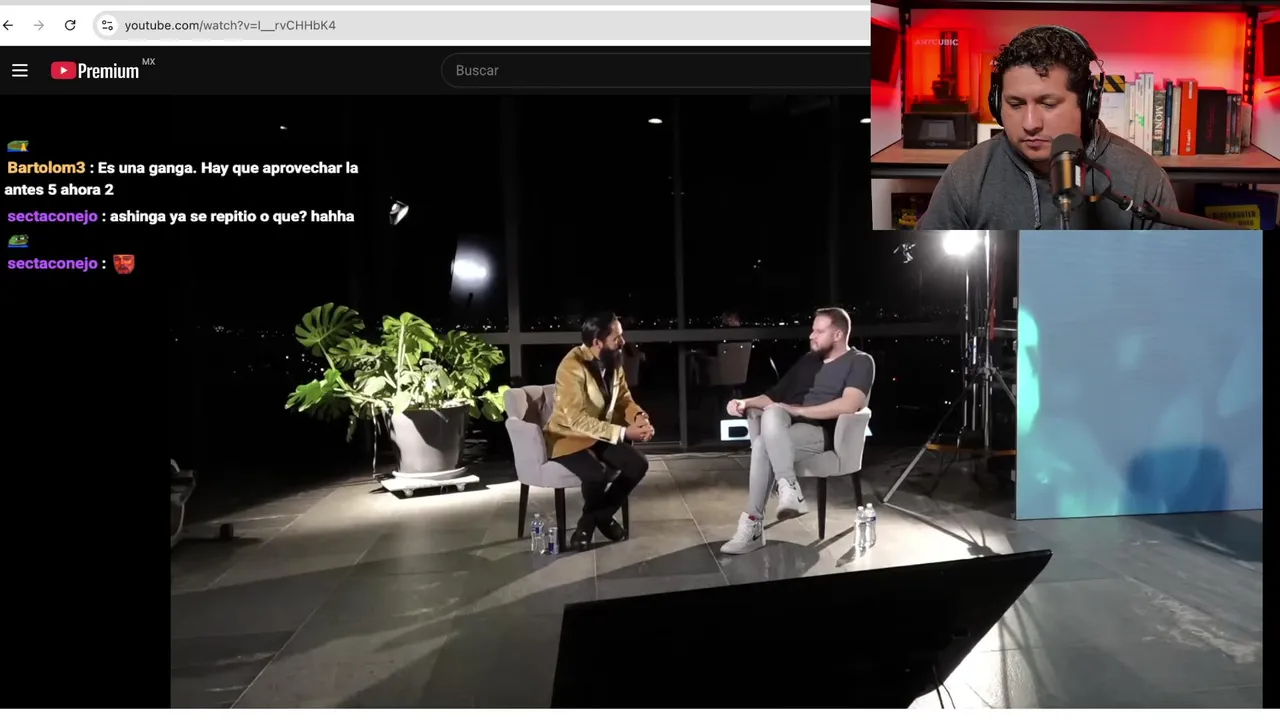Click sectaconejo's 'ashinga ya se repitio' message
The width and height of the screenshot is (1280, 720).
pyautogui.click(x=232, y=216)
